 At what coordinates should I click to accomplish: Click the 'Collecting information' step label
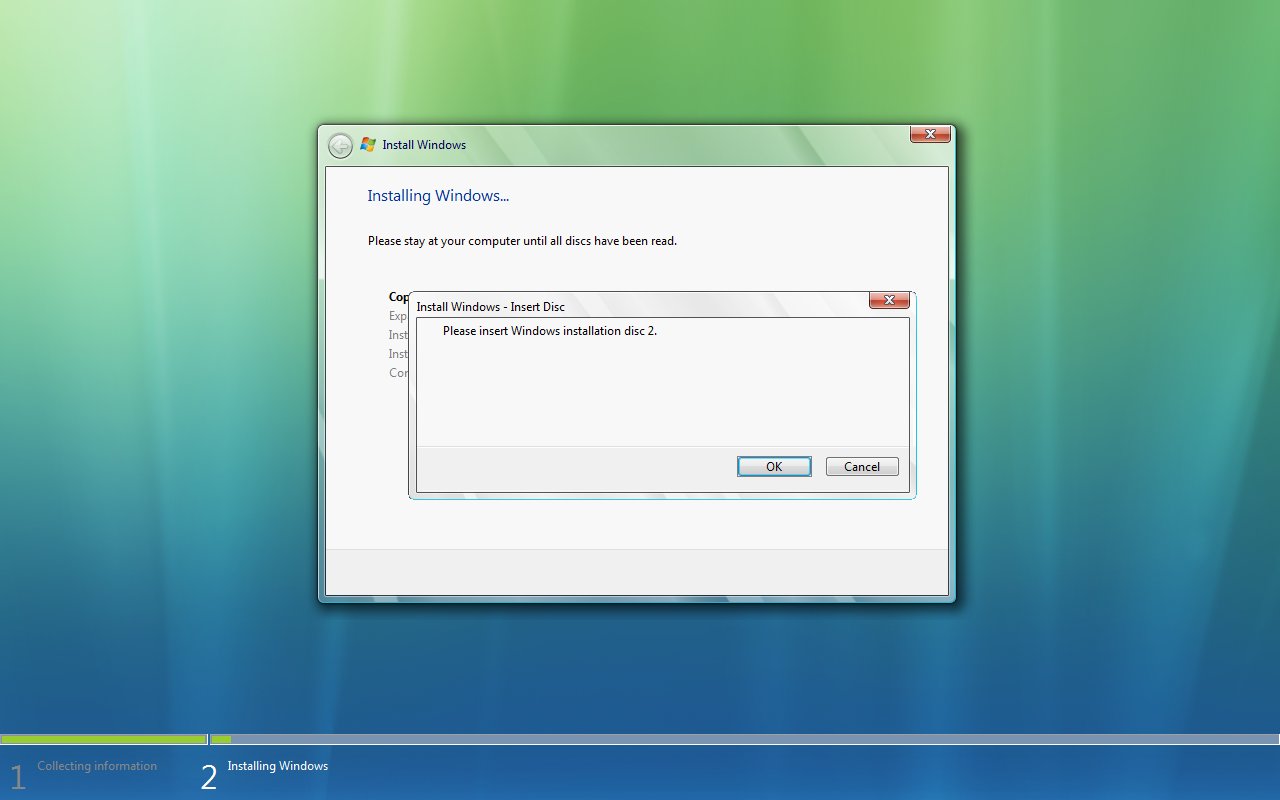click(97, 766)
